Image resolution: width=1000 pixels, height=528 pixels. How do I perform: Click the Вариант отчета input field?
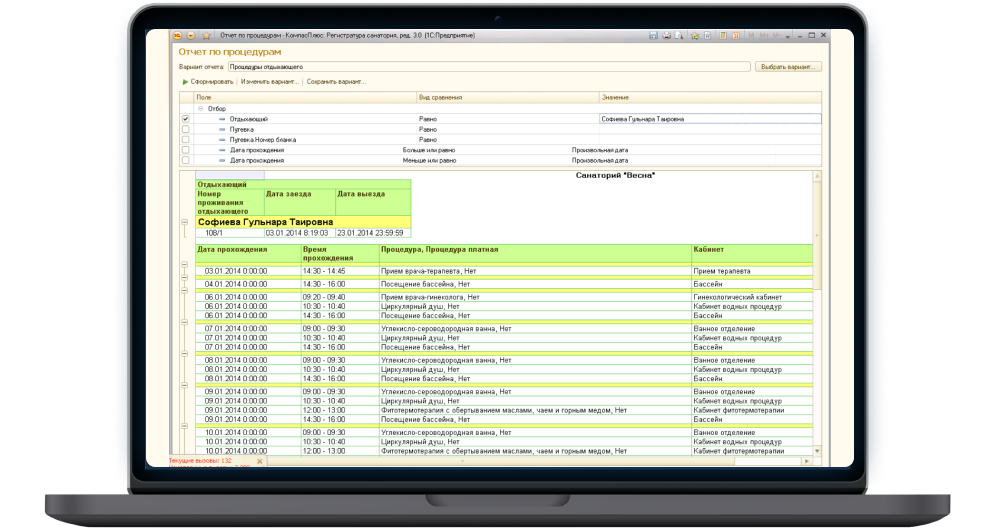(488, 67)
